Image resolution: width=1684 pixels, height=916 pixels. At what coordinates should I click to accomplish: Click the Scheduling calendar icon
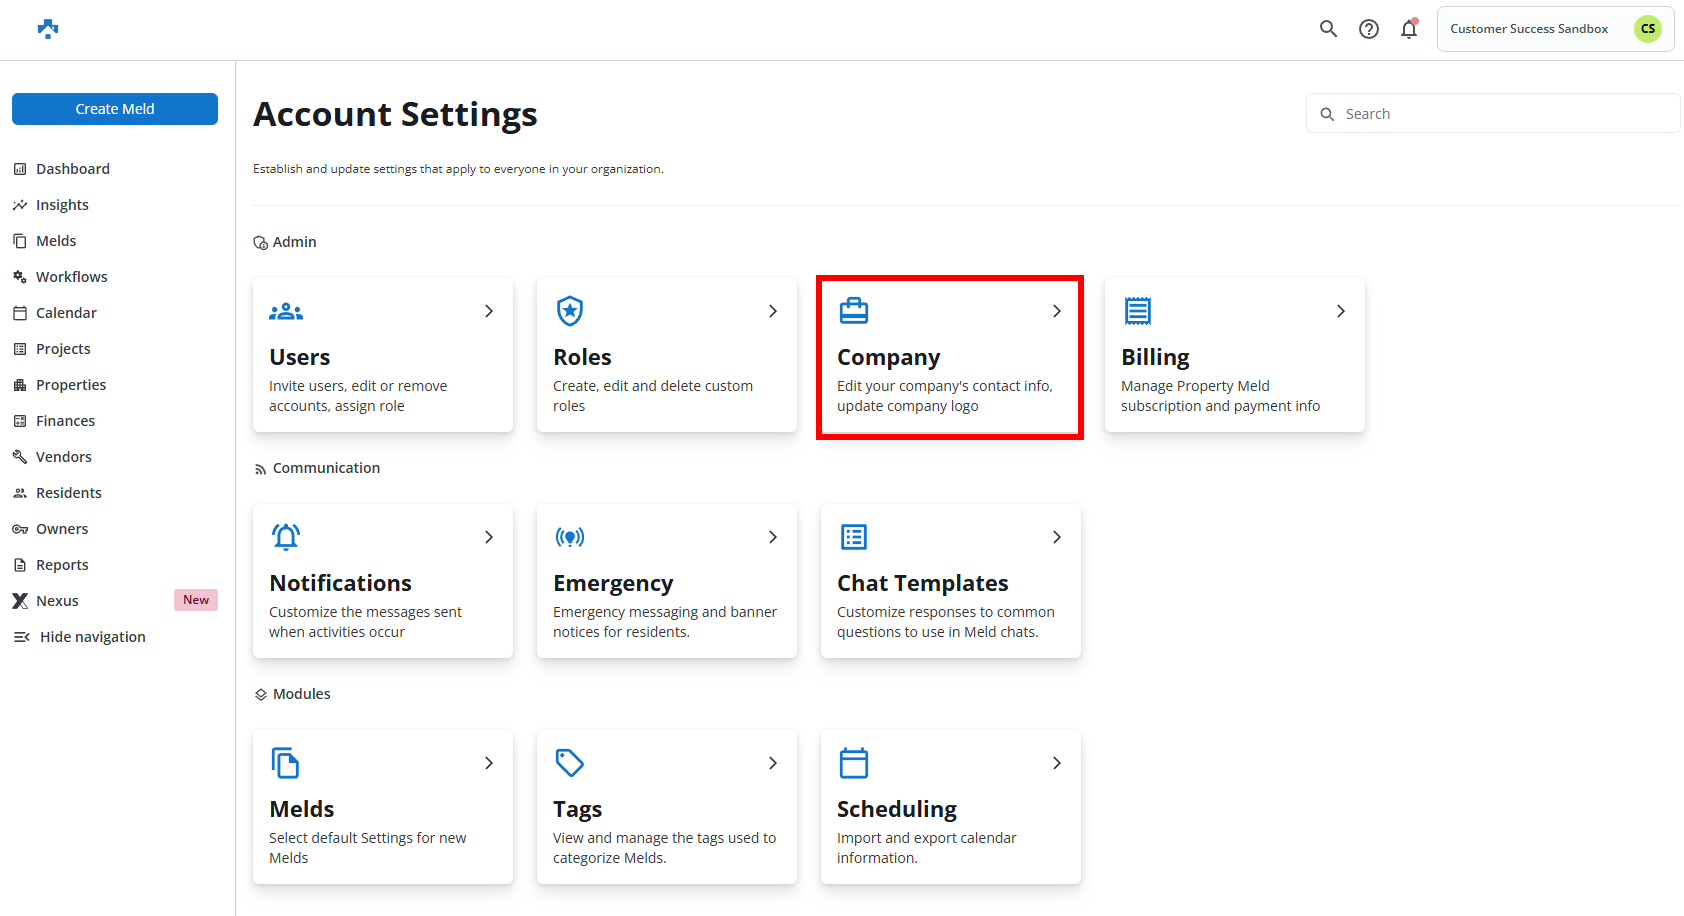tap(854, 763)
